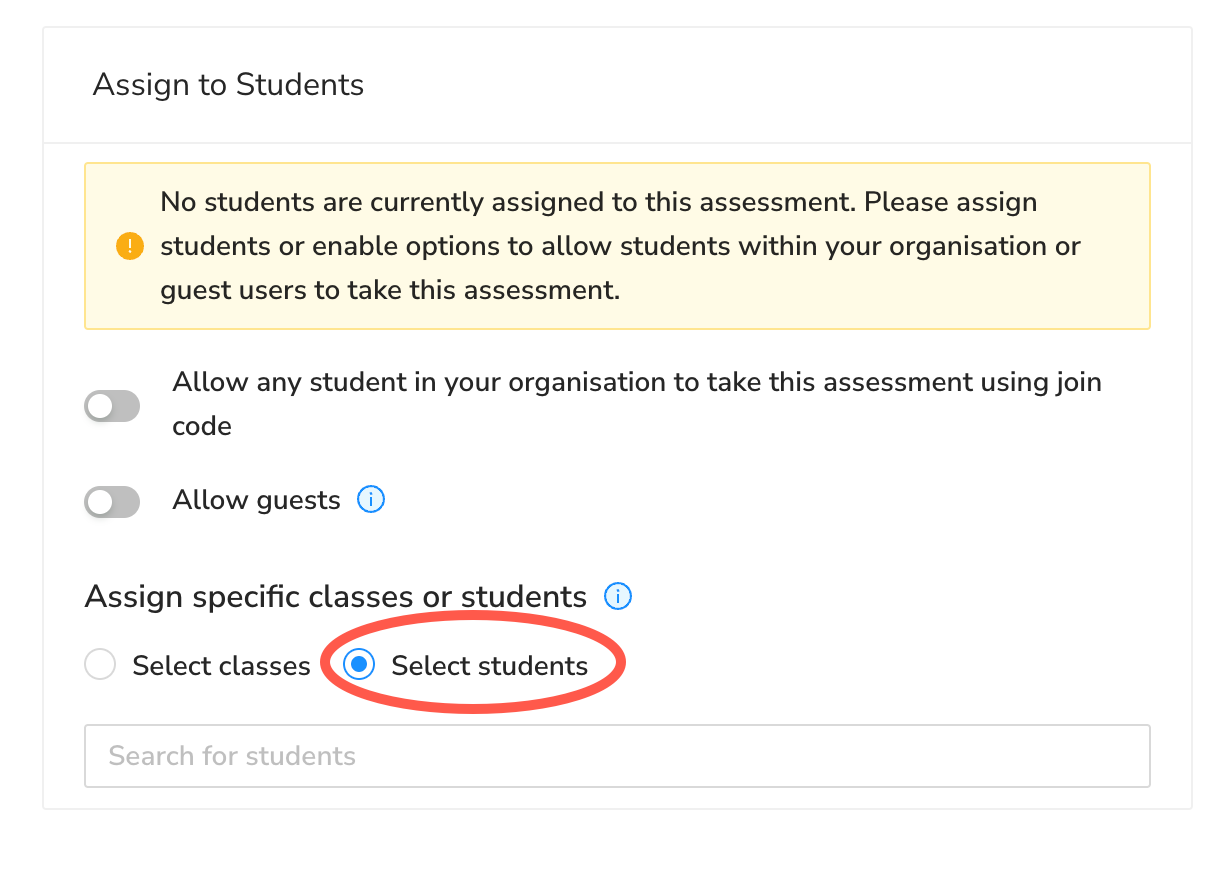Screen dimensions: 1228x888
Task: Open info icon beside Assign specific classes heading
Action: pyautogui.click(x=618, y=597)
